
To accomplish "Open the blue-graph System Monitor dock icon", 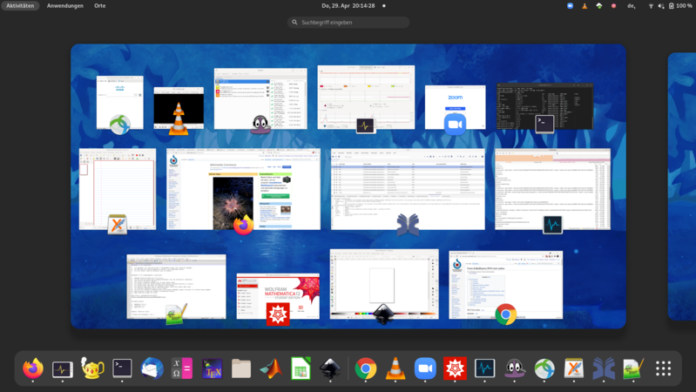I will (485, 368).
